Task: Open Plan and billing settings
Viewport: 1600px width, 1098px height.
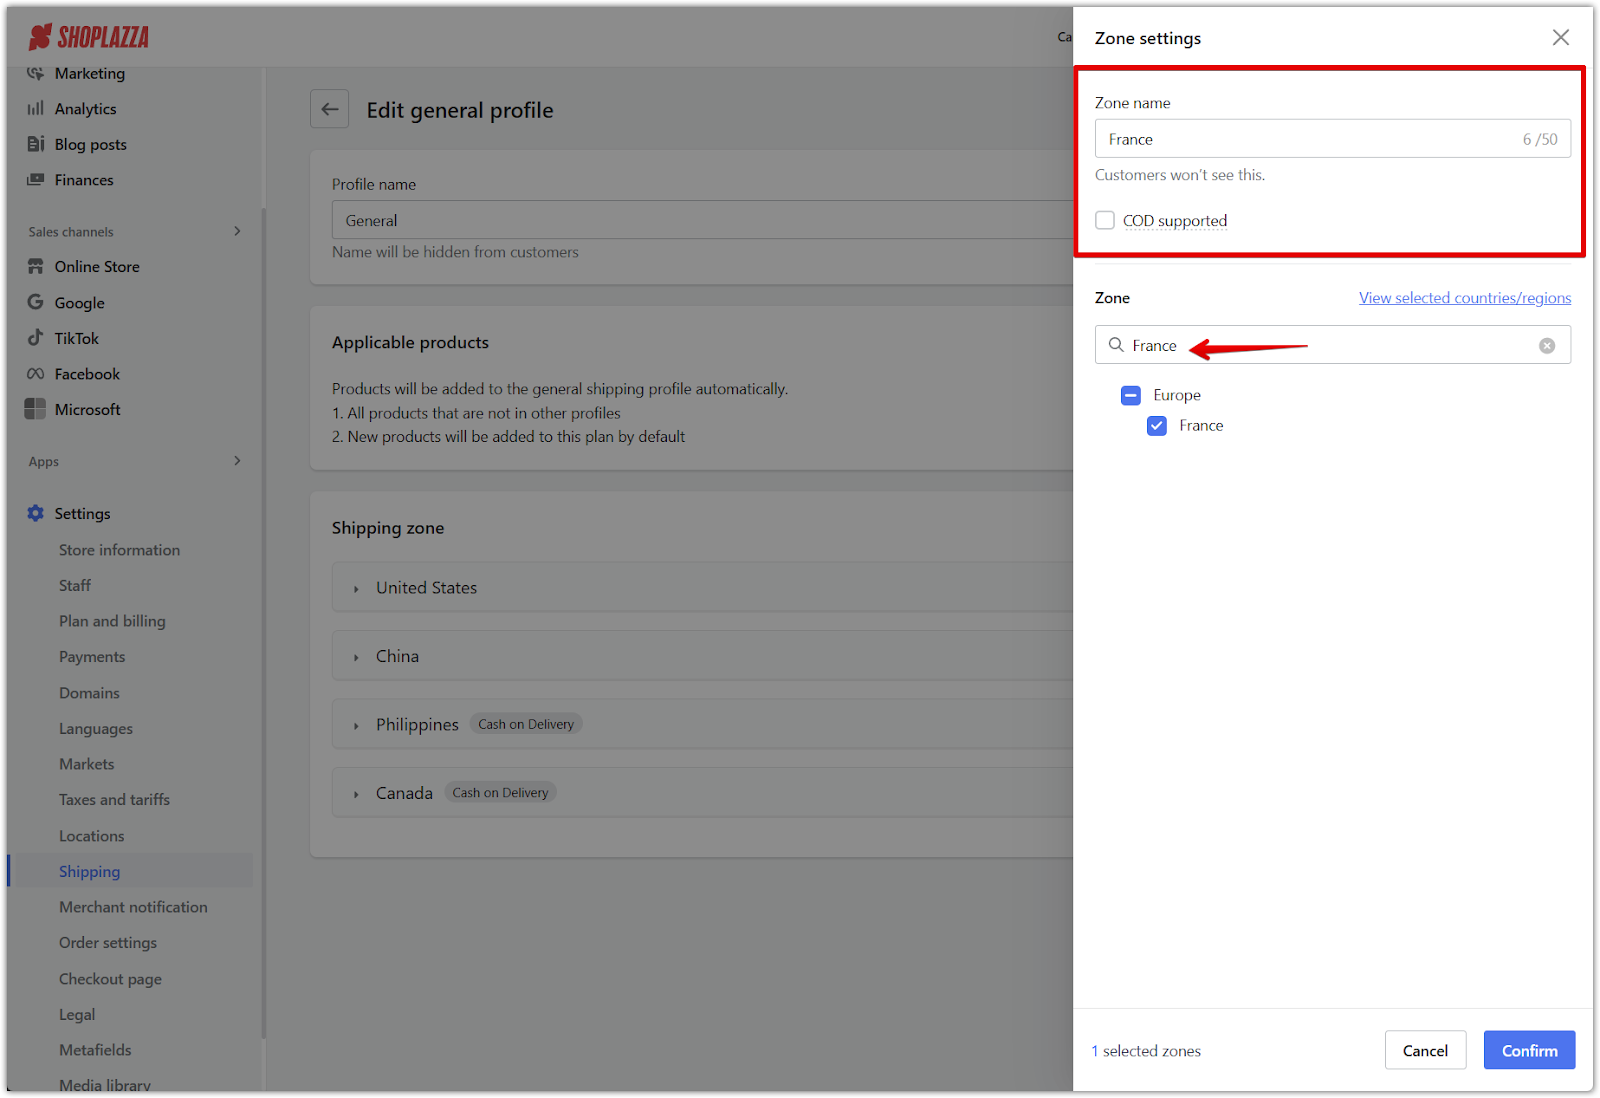Action: 112,621
